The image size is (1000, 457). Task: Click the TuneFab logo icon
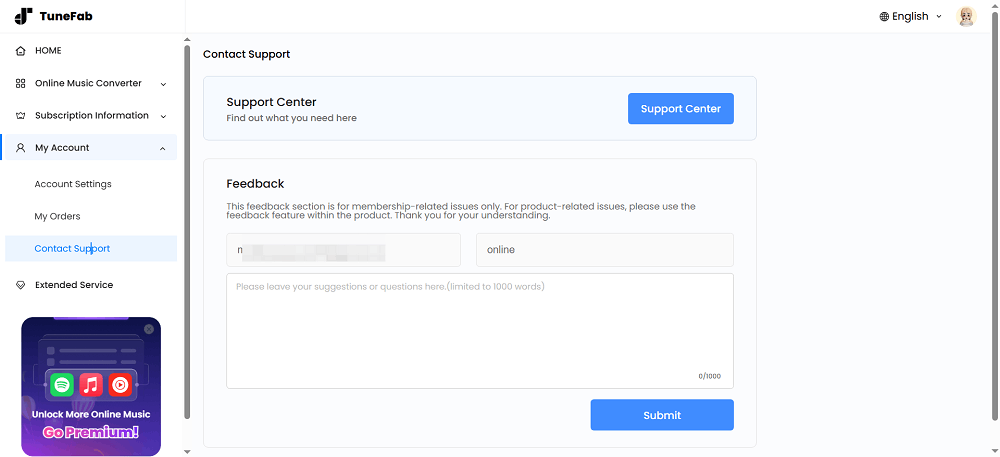(x=23, y=16)
